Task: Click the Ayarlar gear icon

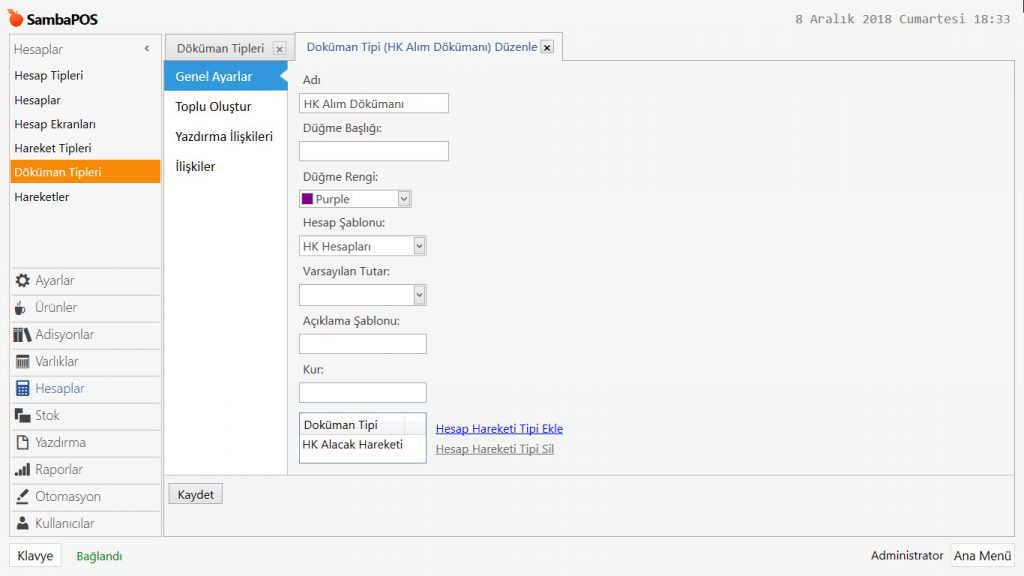Action: (22, 281)
